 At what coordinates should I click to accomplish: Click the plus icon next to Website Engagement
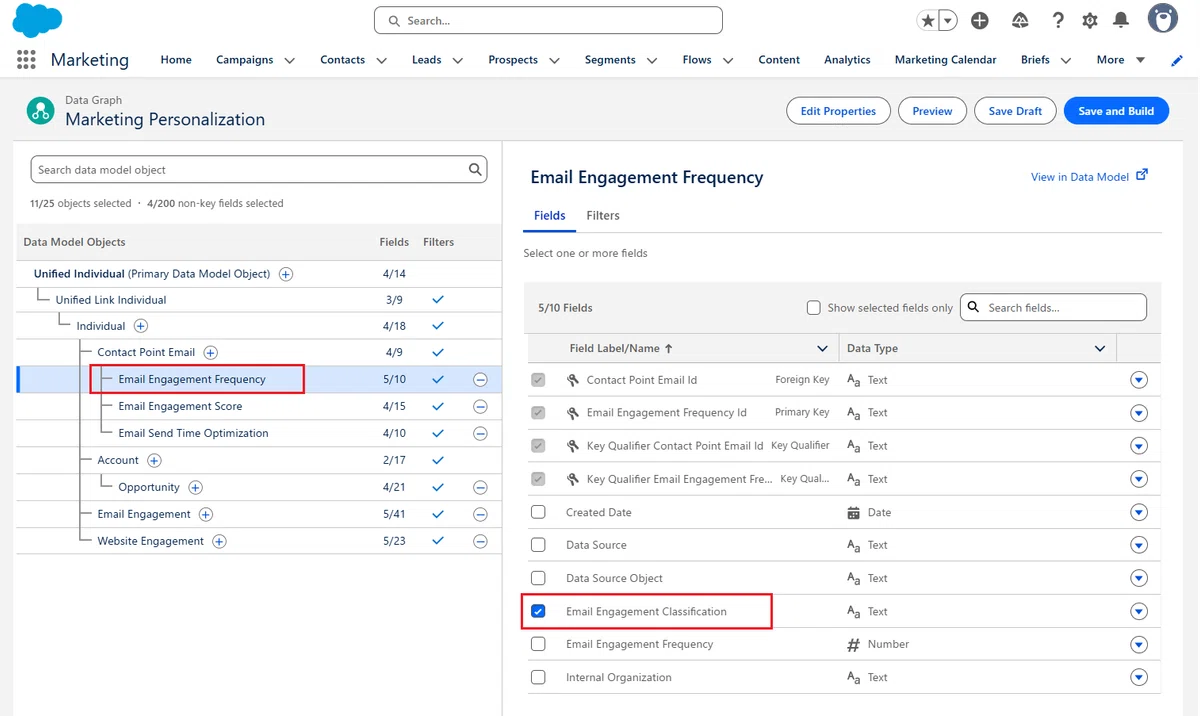(x=219, y=542)
